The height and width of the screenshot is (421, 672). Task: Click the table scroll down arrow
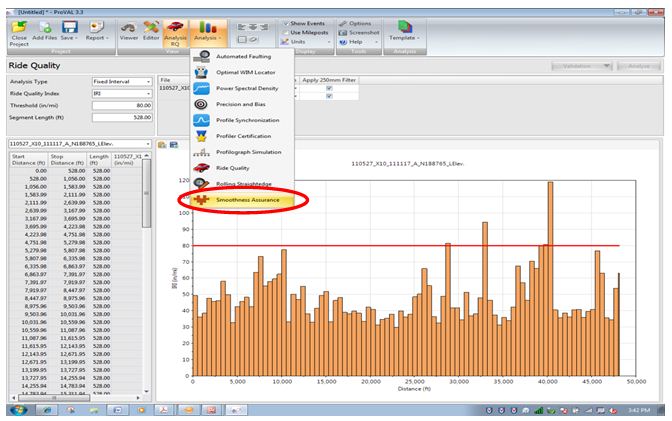[x=146, y=391]
